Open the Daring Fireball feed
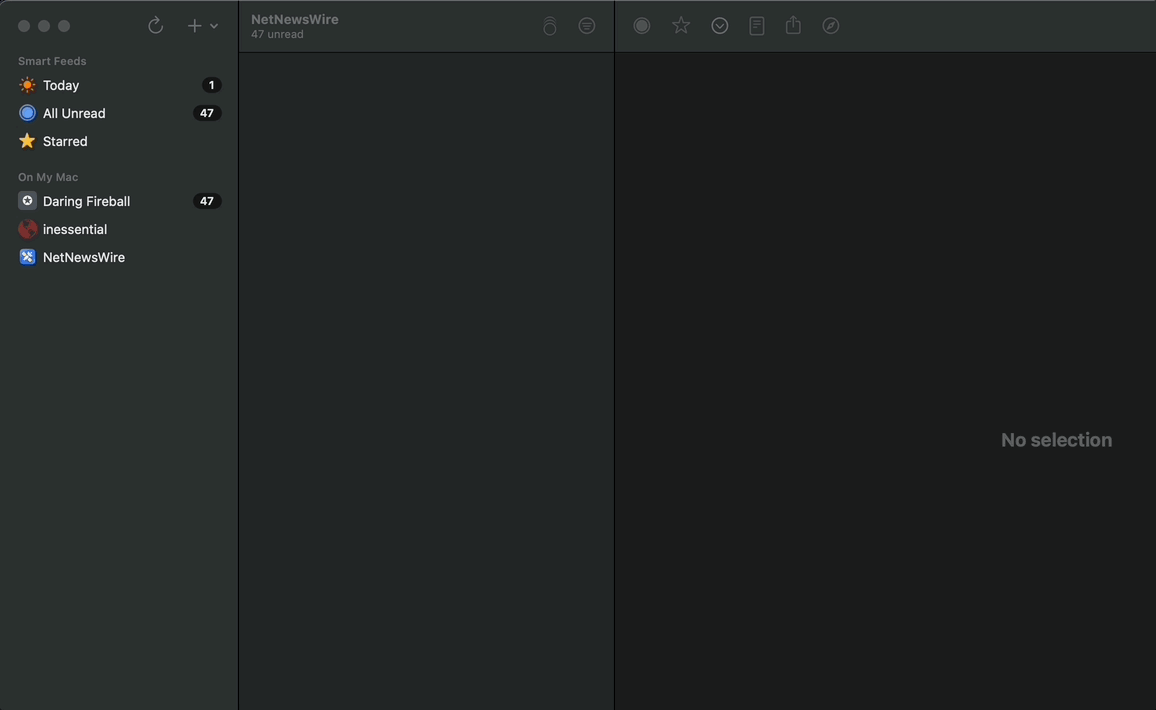Screen dimensions: 1156x710 coord(119,201)
